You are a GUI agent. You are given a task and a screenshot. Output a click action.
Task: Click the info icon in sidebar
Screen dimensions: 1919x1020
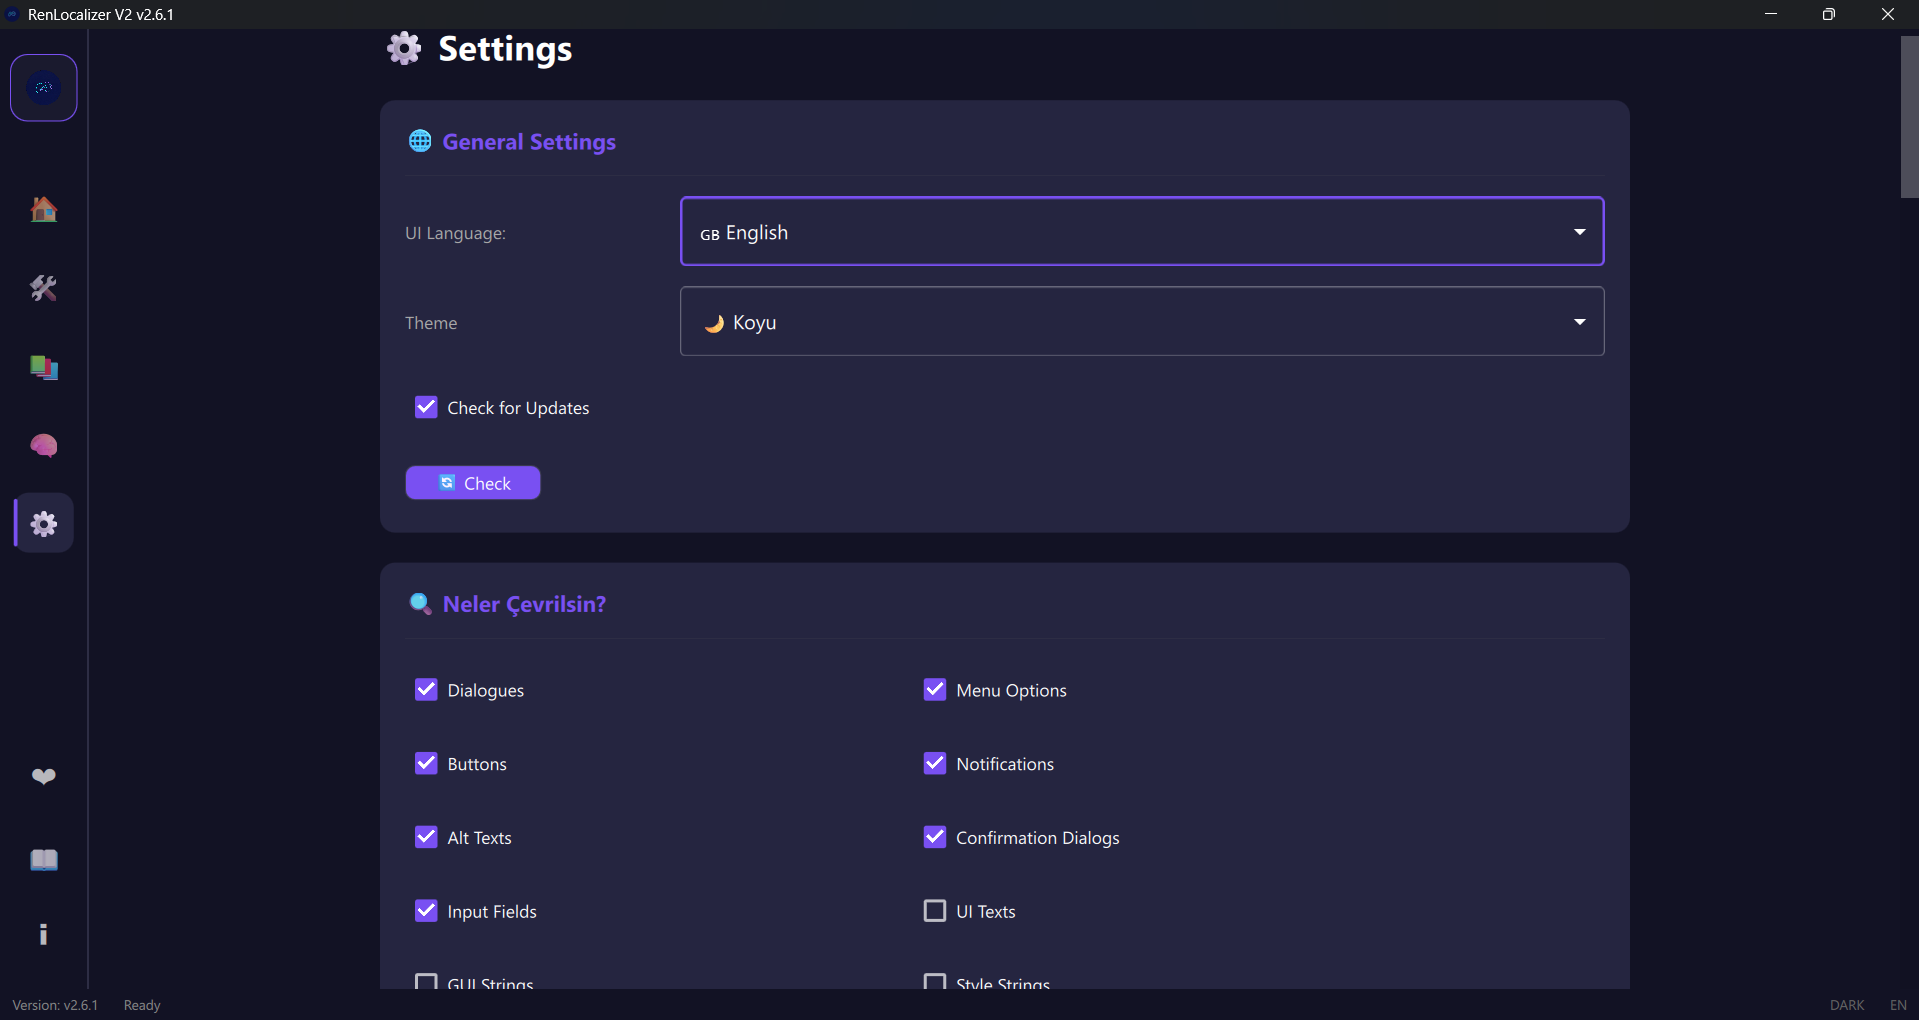[43, 934]
